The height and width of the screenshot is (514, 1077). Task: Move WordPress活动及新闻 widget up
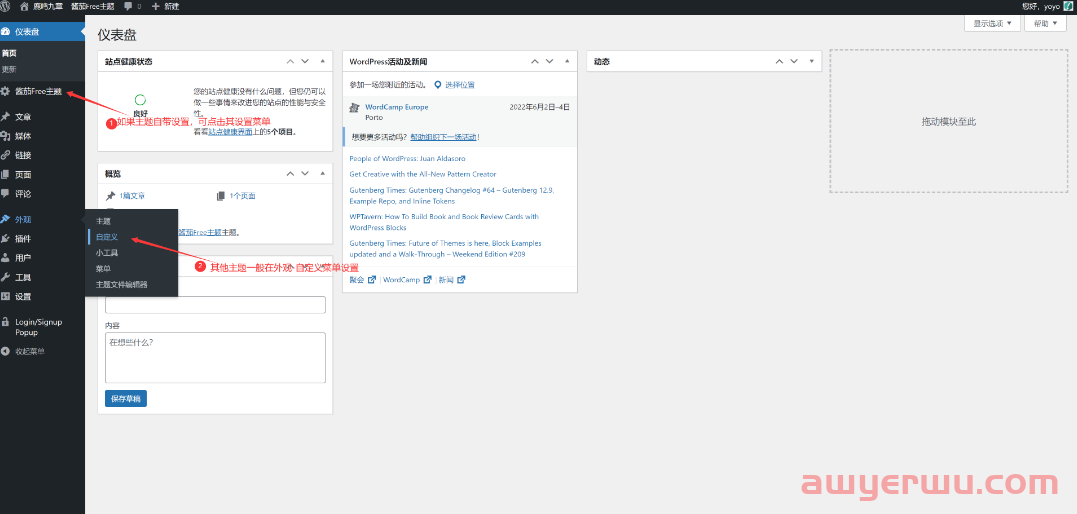(x=534, y=61)
